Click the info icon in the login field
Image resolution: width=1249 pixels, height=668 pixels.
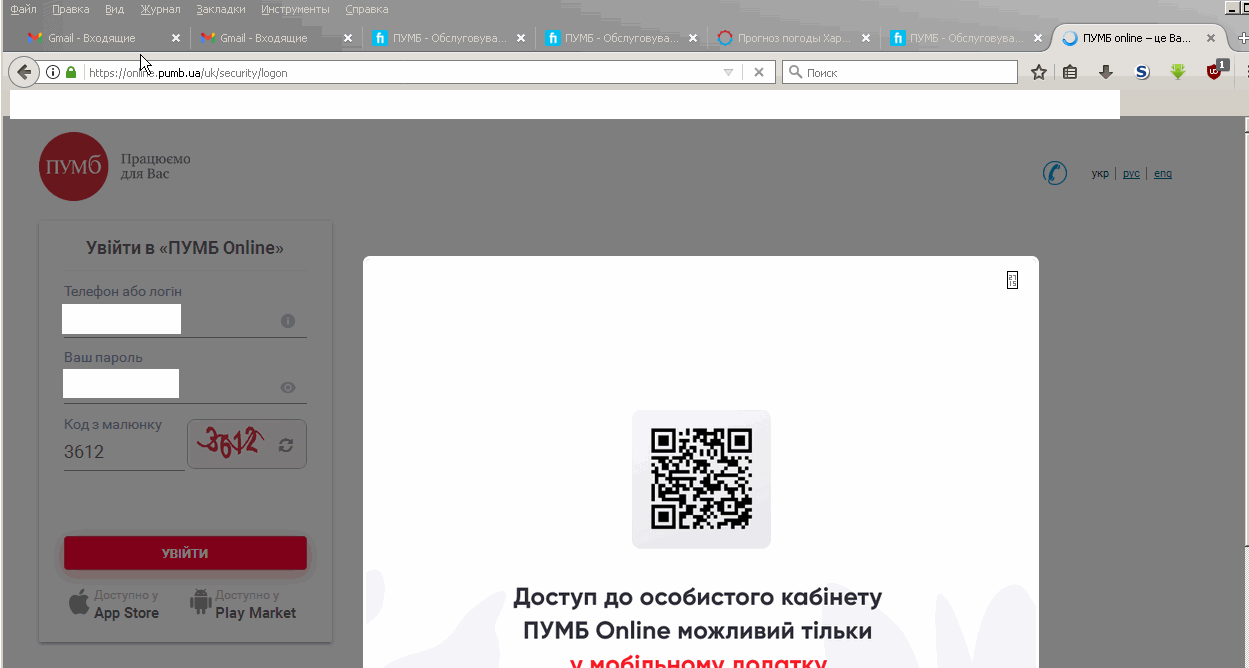point(288,321)
